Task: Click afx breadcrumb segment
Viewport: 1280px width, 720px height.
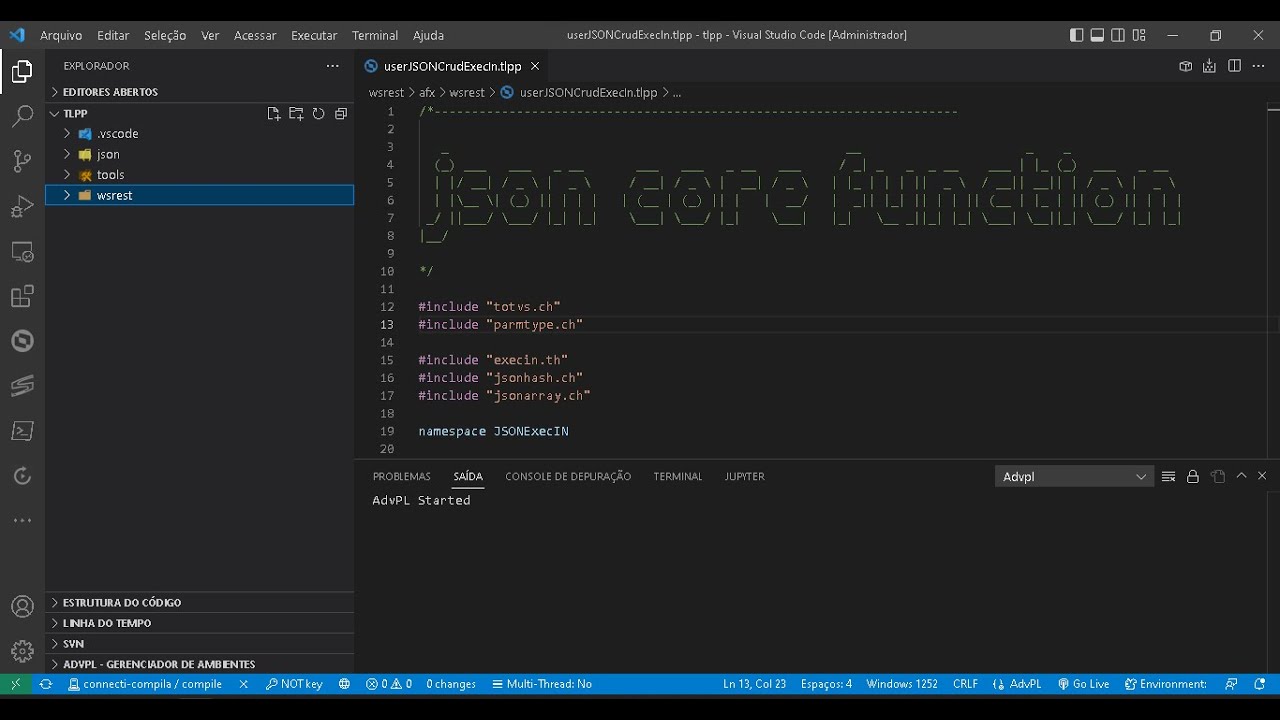Action: (427, 93)
